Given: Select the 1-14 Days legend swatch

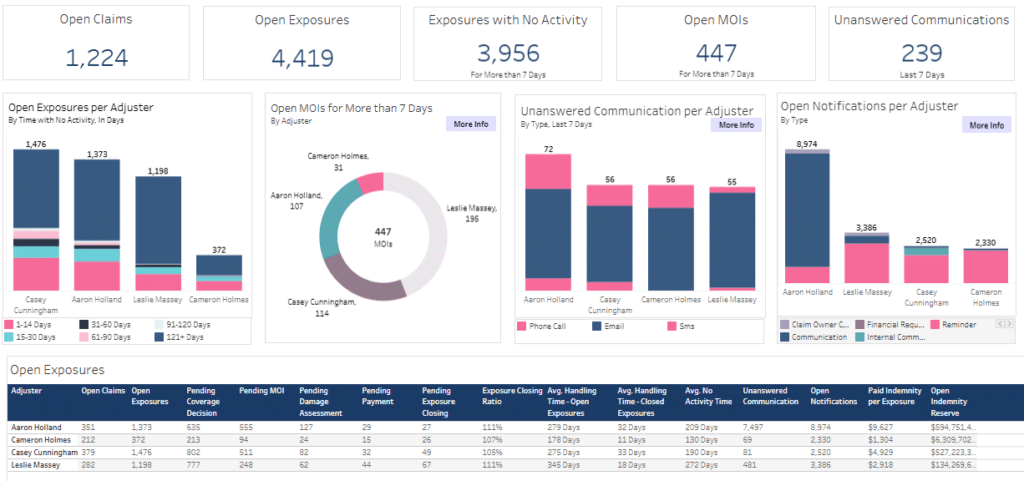Looking at the screenshot, I should click(x=9, y=324).
